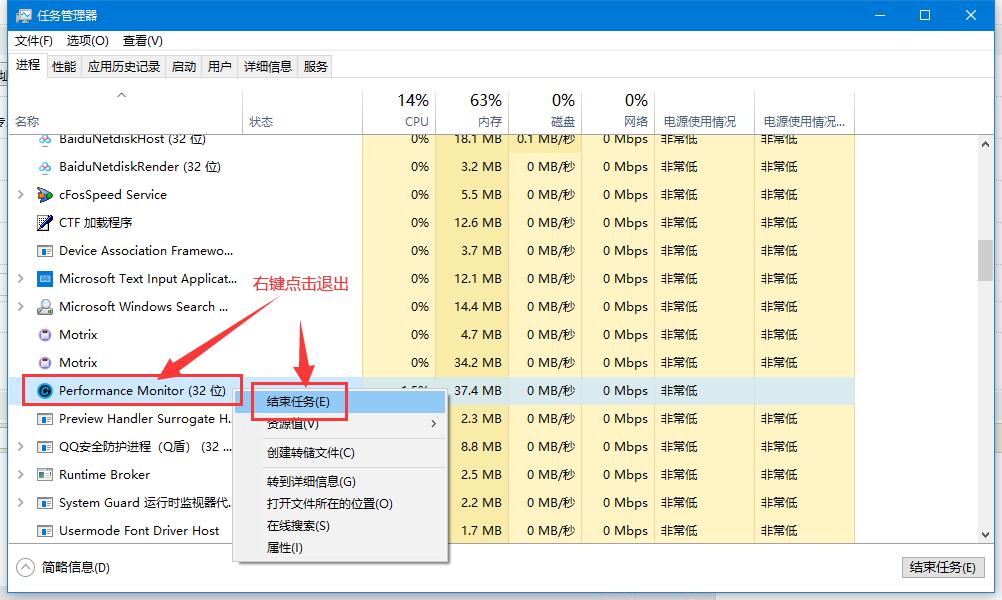1002x600 pixels.
Task: Switch to the 启动 tab
Action: (x=184, y=66)
